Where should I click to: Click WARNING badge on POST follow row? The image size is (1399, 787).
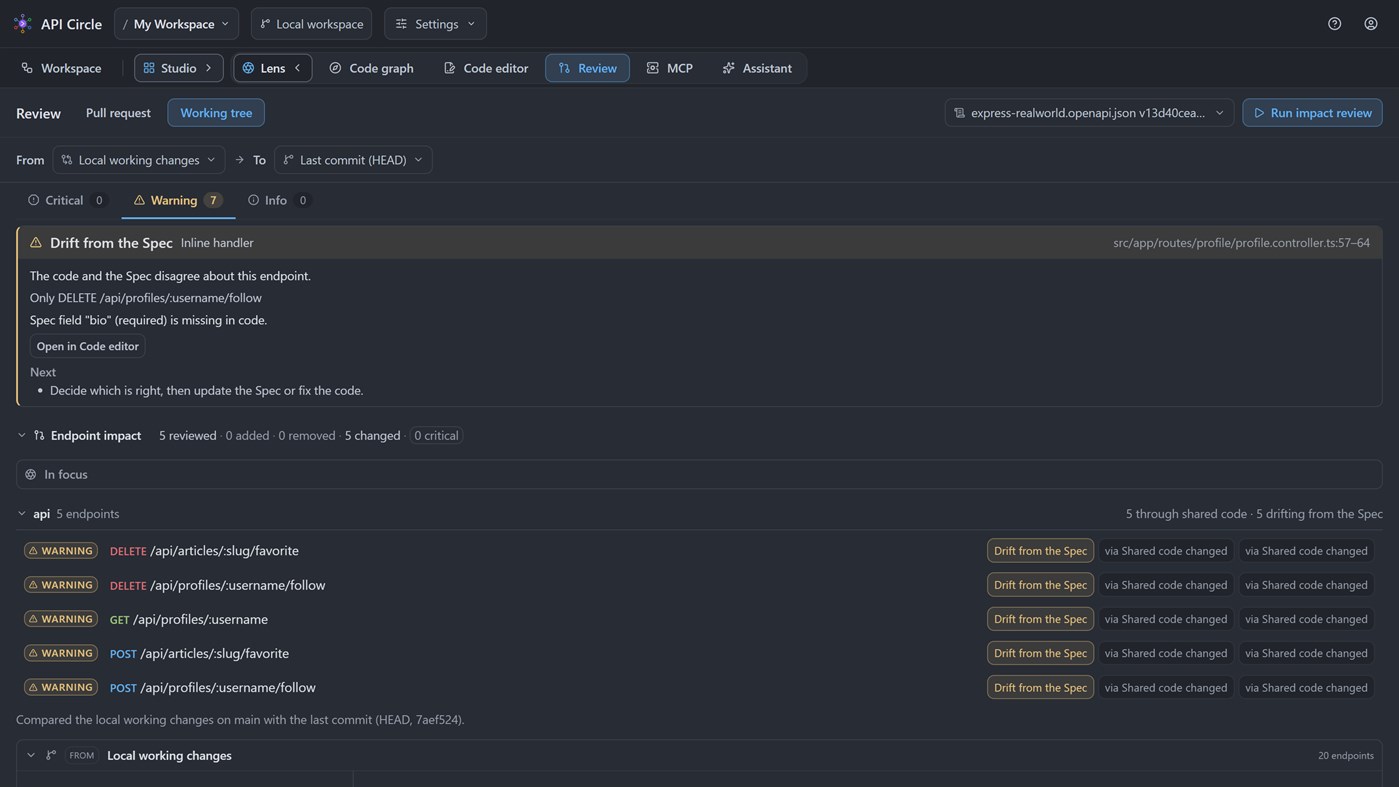61,687
